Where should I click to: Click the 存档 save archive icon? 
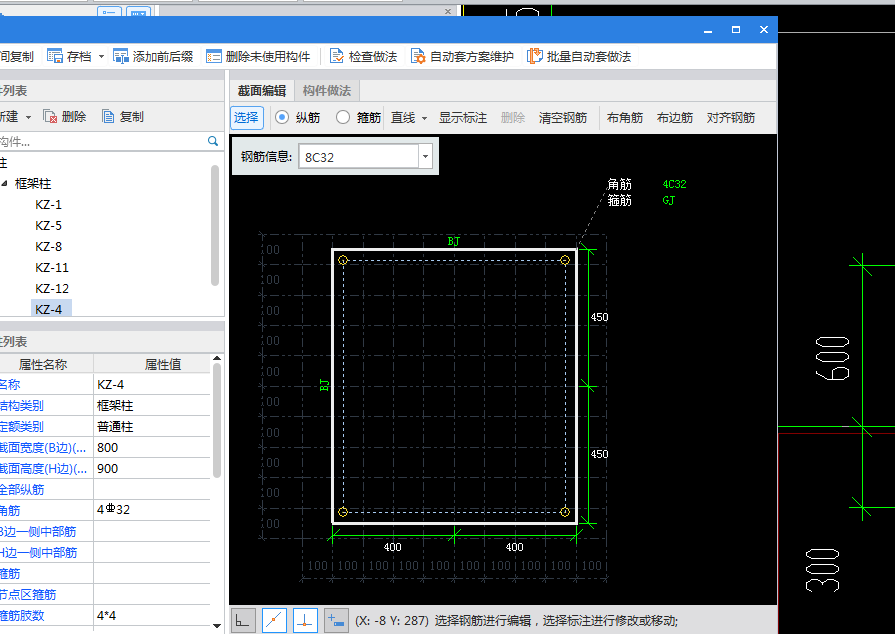click(55, 56)
